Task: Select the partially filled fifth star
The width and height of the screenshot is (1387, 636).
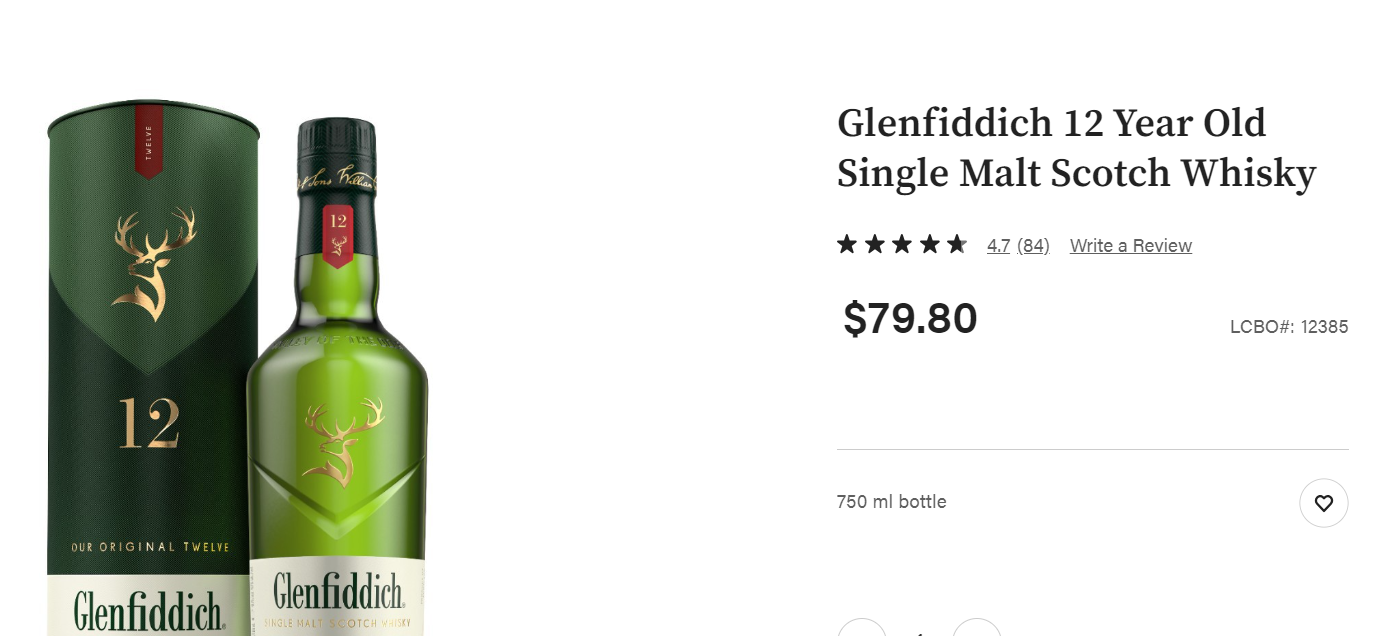Action: 957,244
